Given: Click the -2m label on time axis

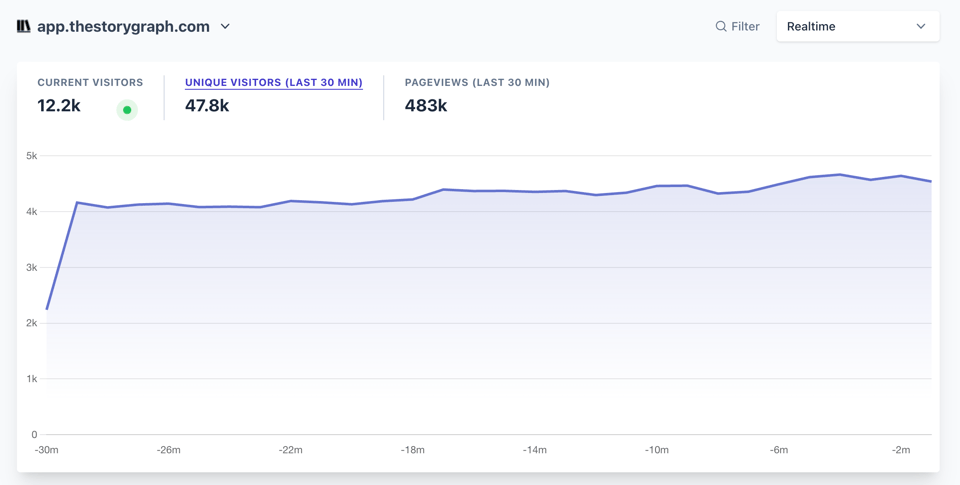Looking at the screenshot, I should tap(901, 450).
